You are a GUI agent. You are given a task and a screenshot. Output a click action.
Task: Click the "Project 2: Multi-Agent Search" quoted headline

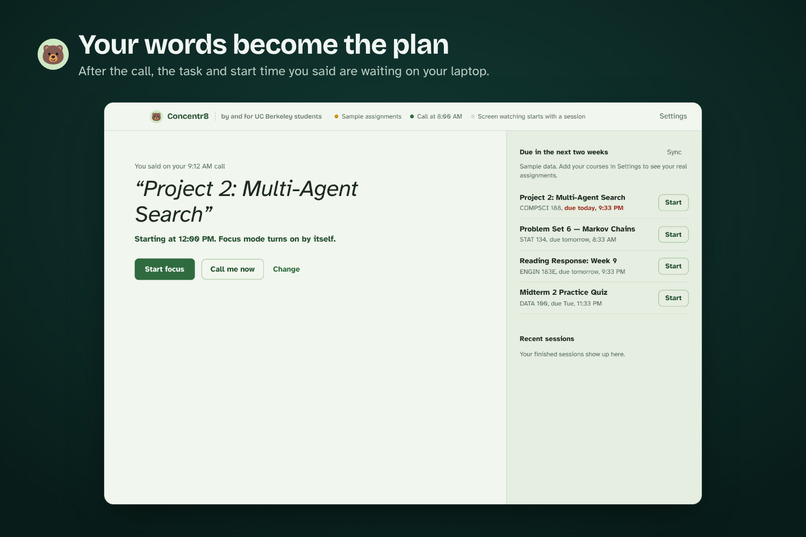pos(246,201)
